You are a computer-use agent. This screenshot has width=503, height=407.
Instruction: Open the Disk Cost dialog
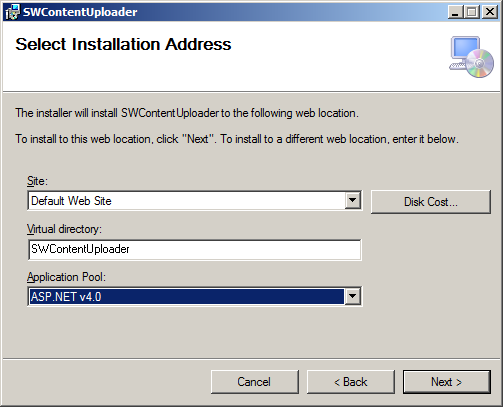point(431,202)
